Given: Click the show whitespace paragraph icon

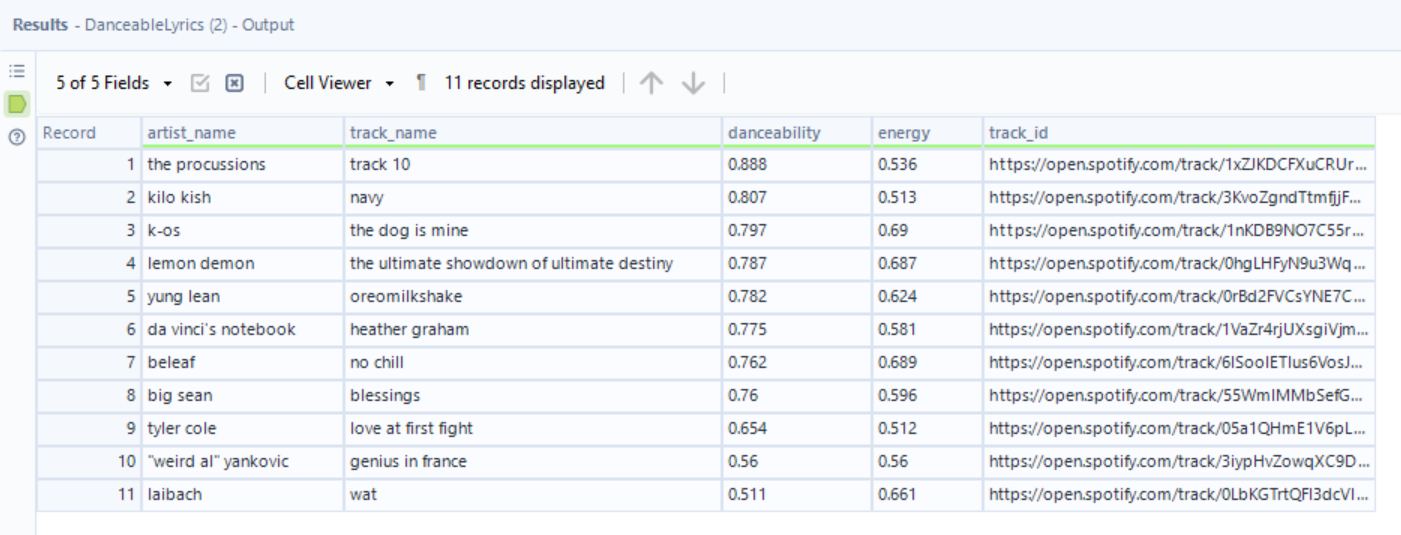Looking at the screenshot, I should tap(421, 83).
